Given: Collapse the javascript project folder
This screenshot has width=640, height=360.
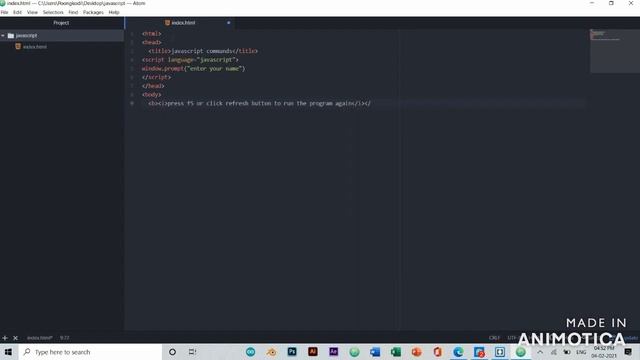Looking at the screenshot, I should coord(3,36).
